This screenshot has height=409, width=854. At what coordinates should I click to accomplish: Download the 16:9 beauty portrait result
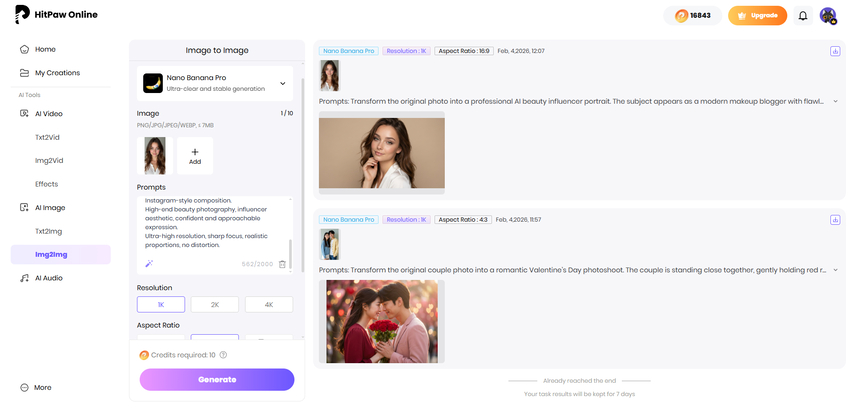coord(834,51)
